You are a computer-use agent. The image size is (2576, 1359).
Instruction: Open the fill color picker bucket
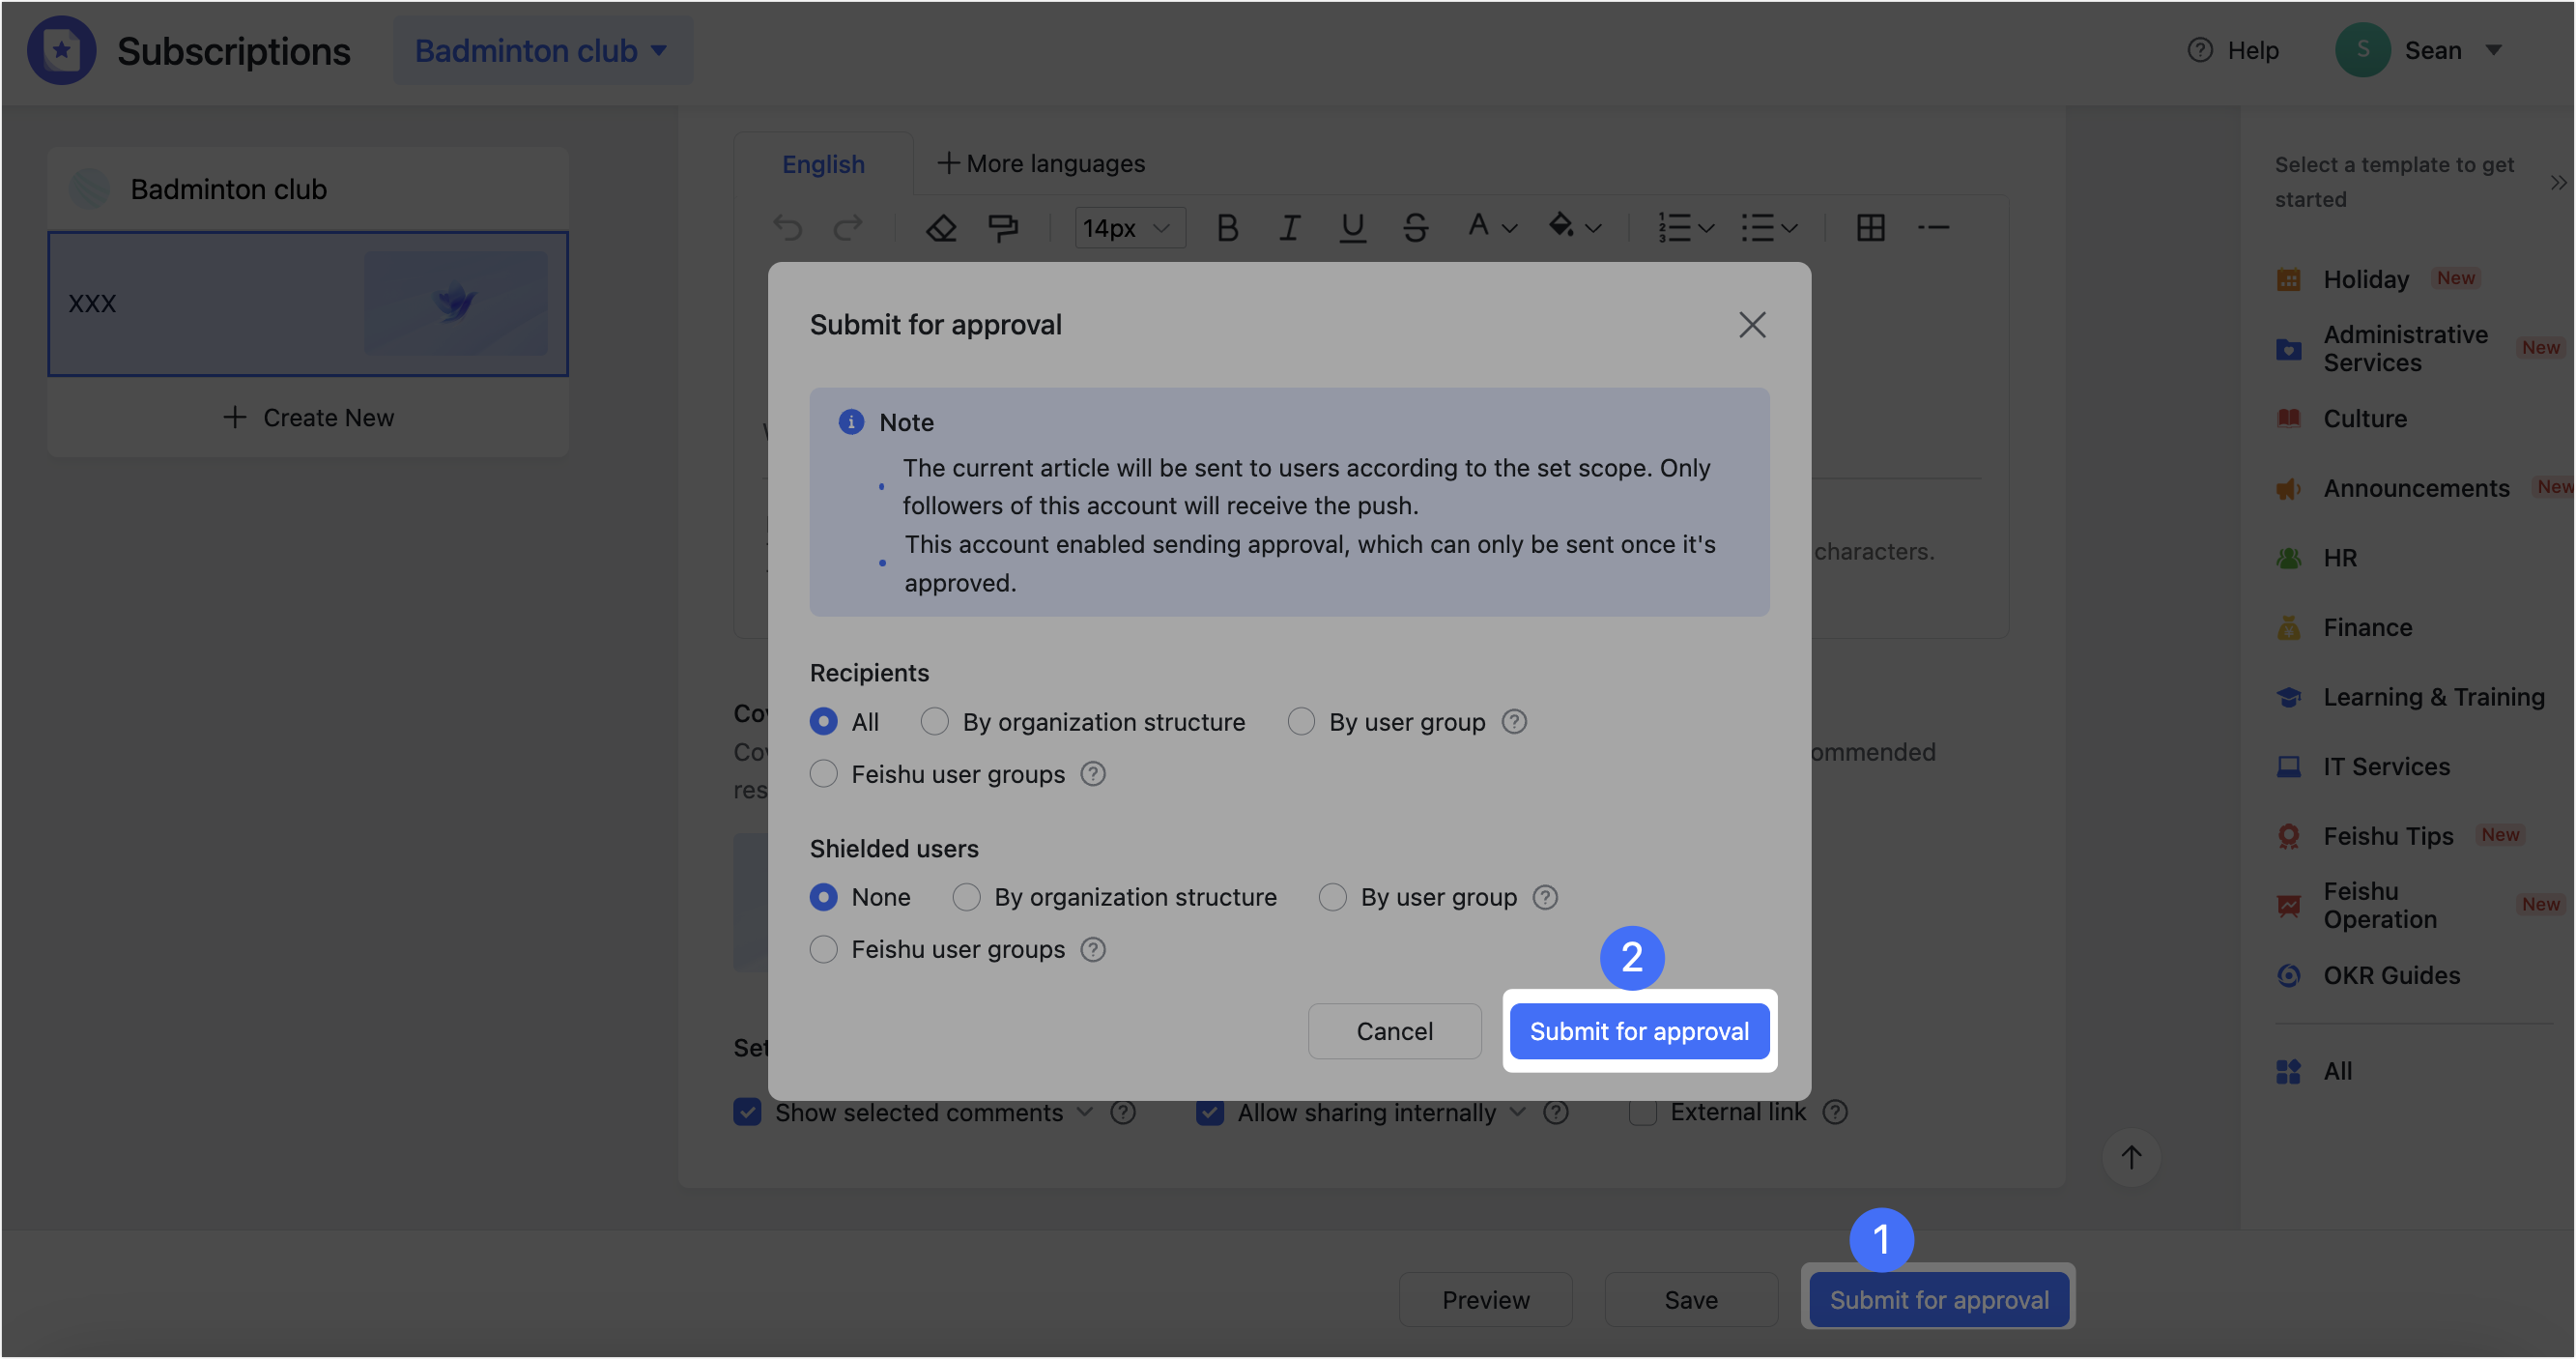pos(1561,226)
